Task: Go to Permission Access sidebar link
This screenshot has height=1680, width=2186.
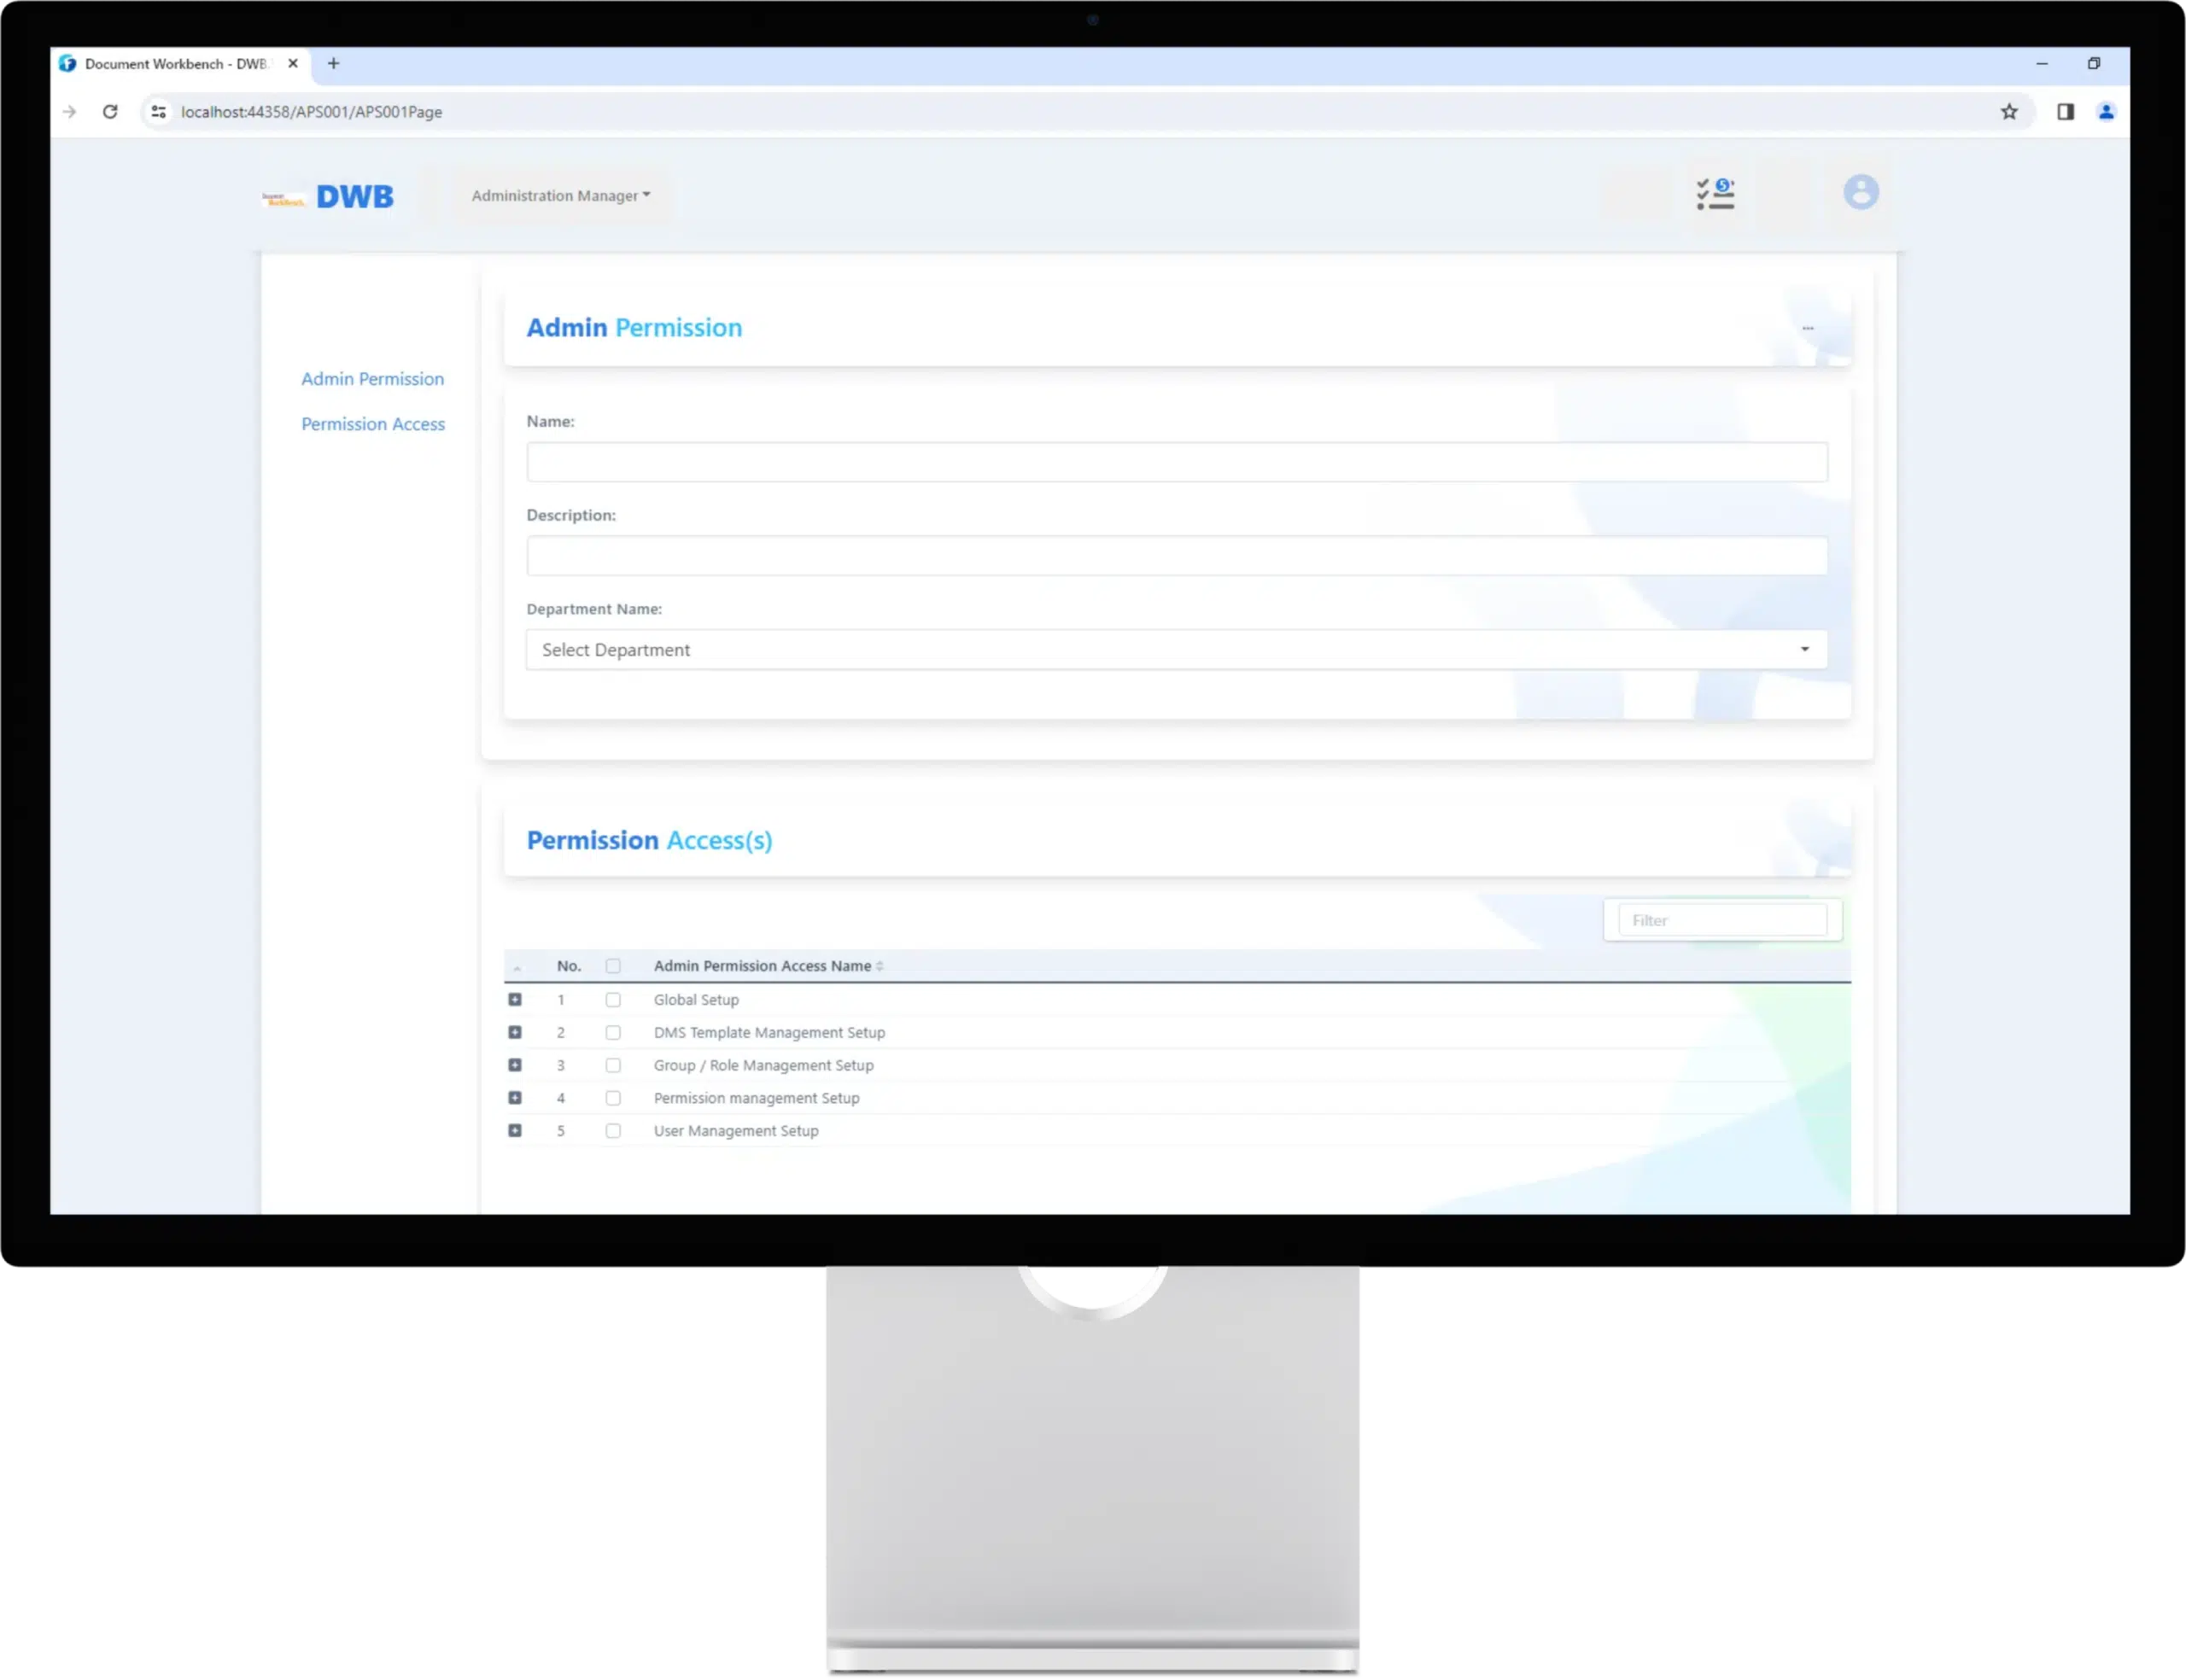Action: click(x=373, y=424)
